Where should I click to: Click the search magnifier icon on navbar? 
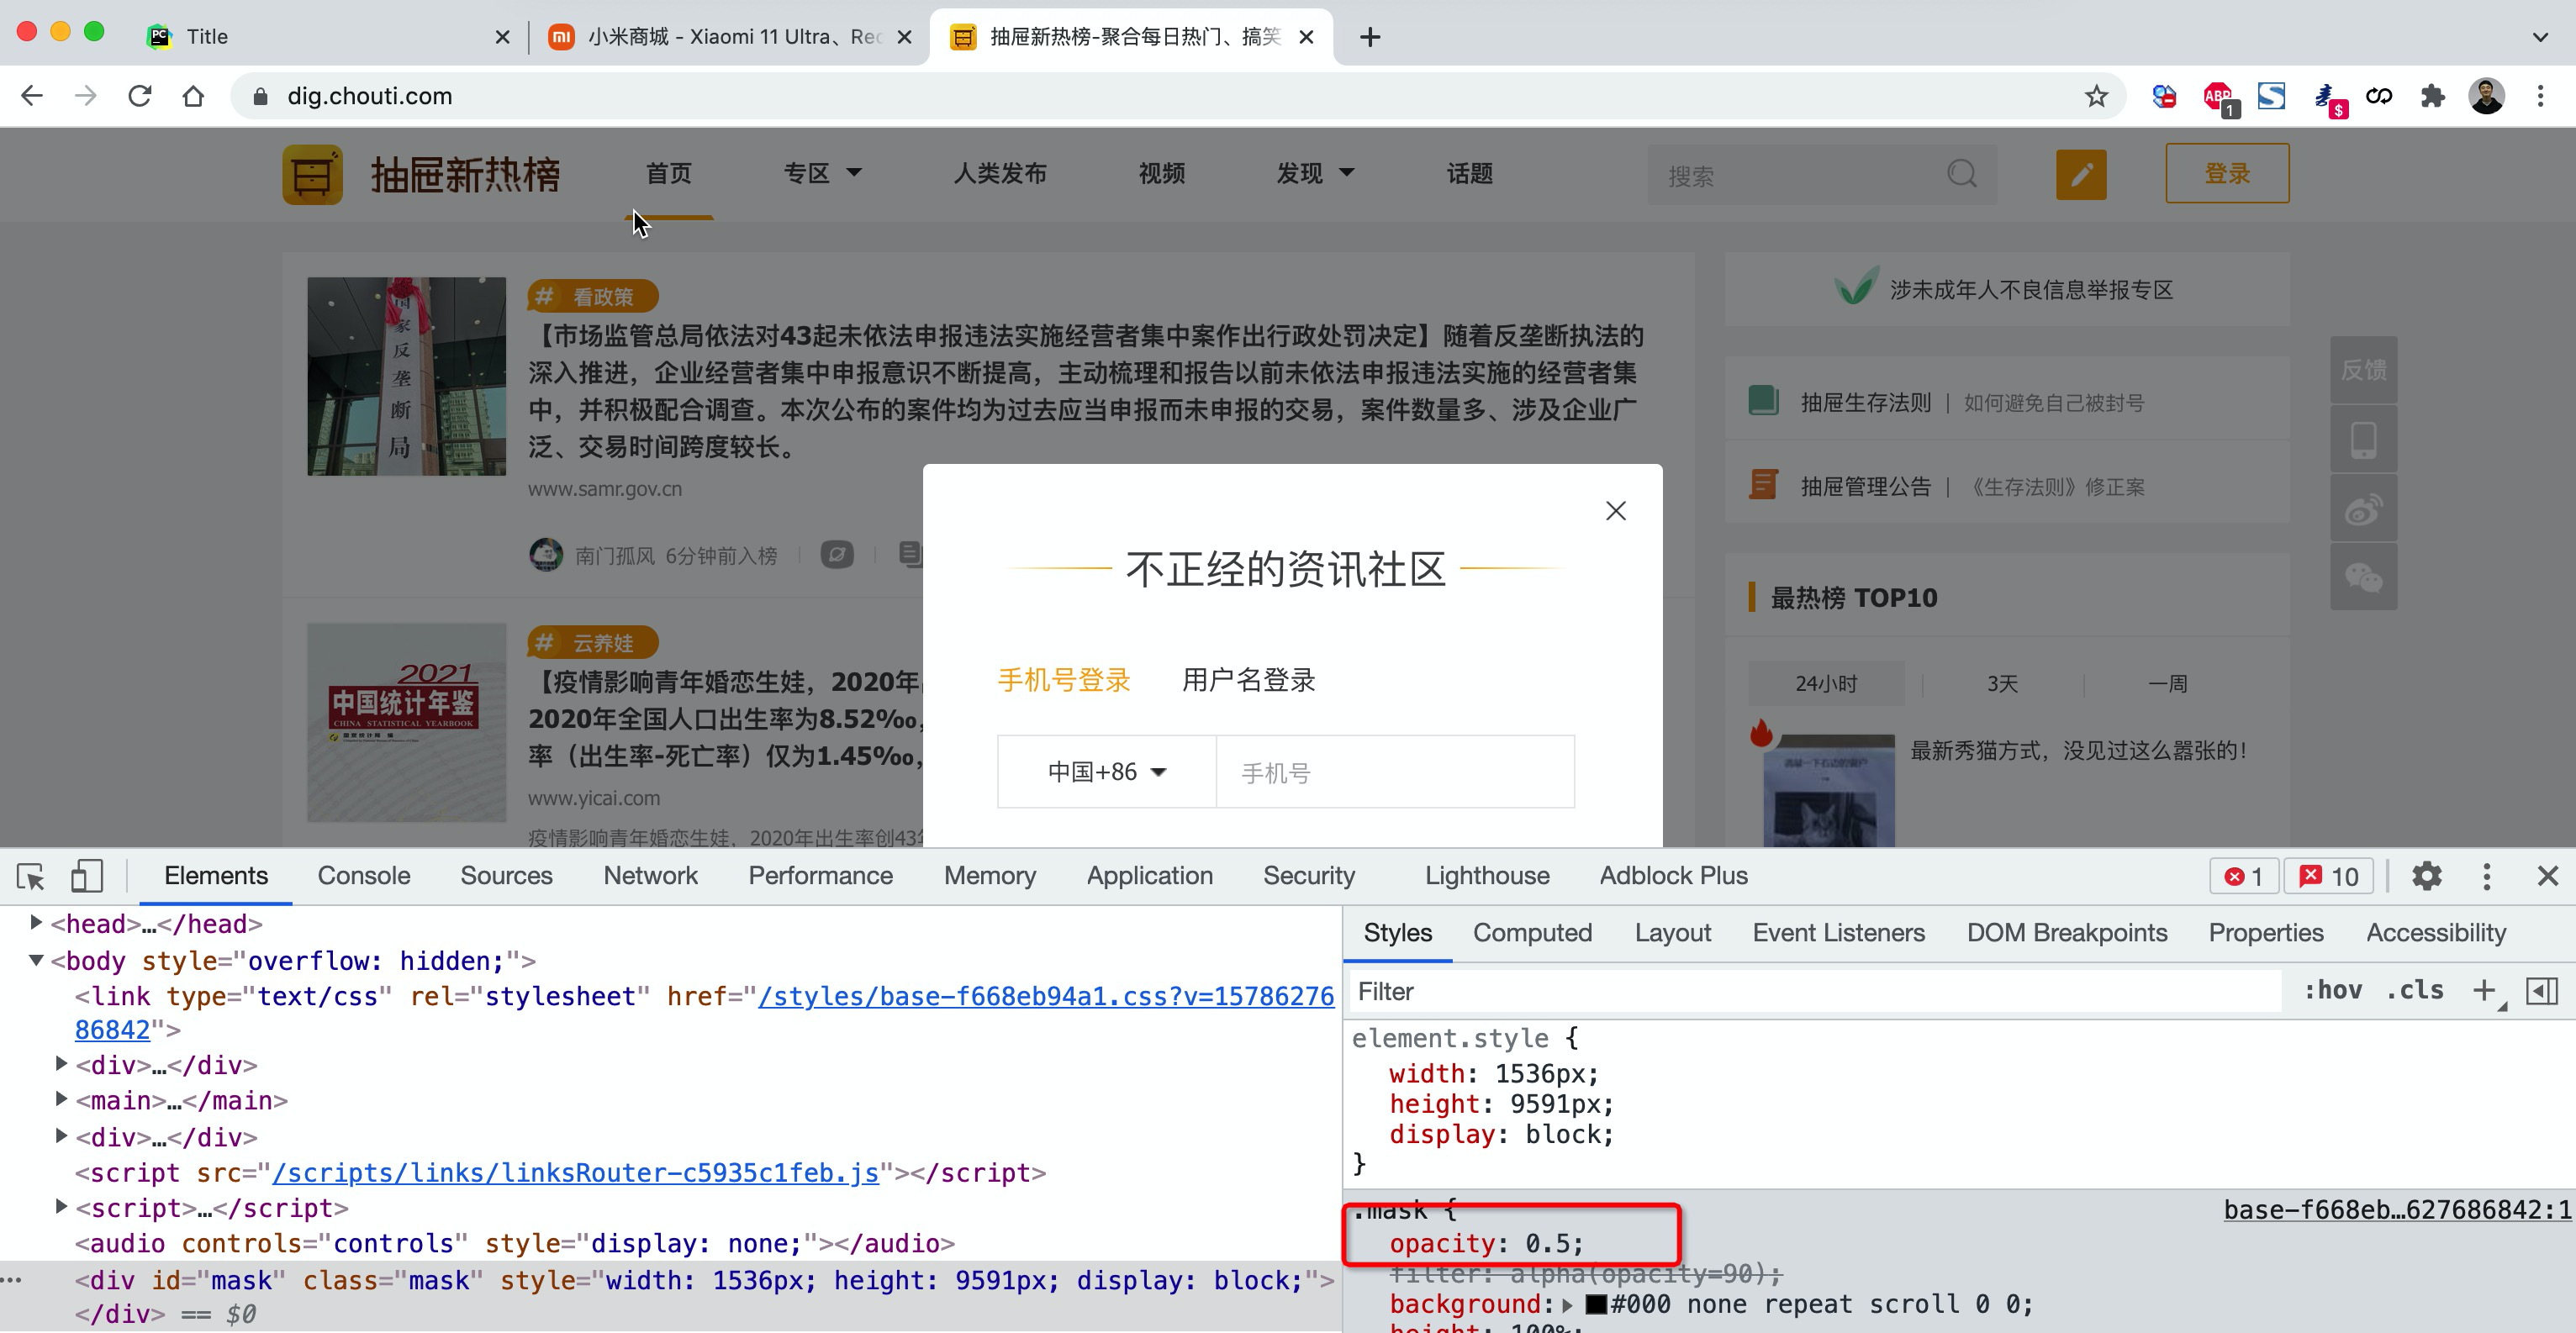[x=1962, y=173]
